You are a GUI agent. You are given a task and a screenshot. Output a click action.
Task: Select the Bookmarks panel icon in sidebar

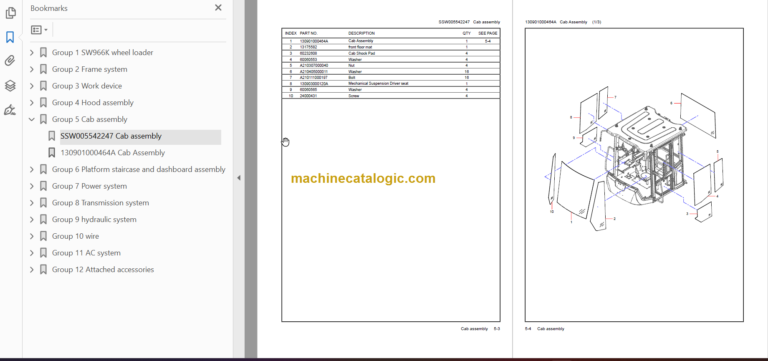(x=10, y=37)
